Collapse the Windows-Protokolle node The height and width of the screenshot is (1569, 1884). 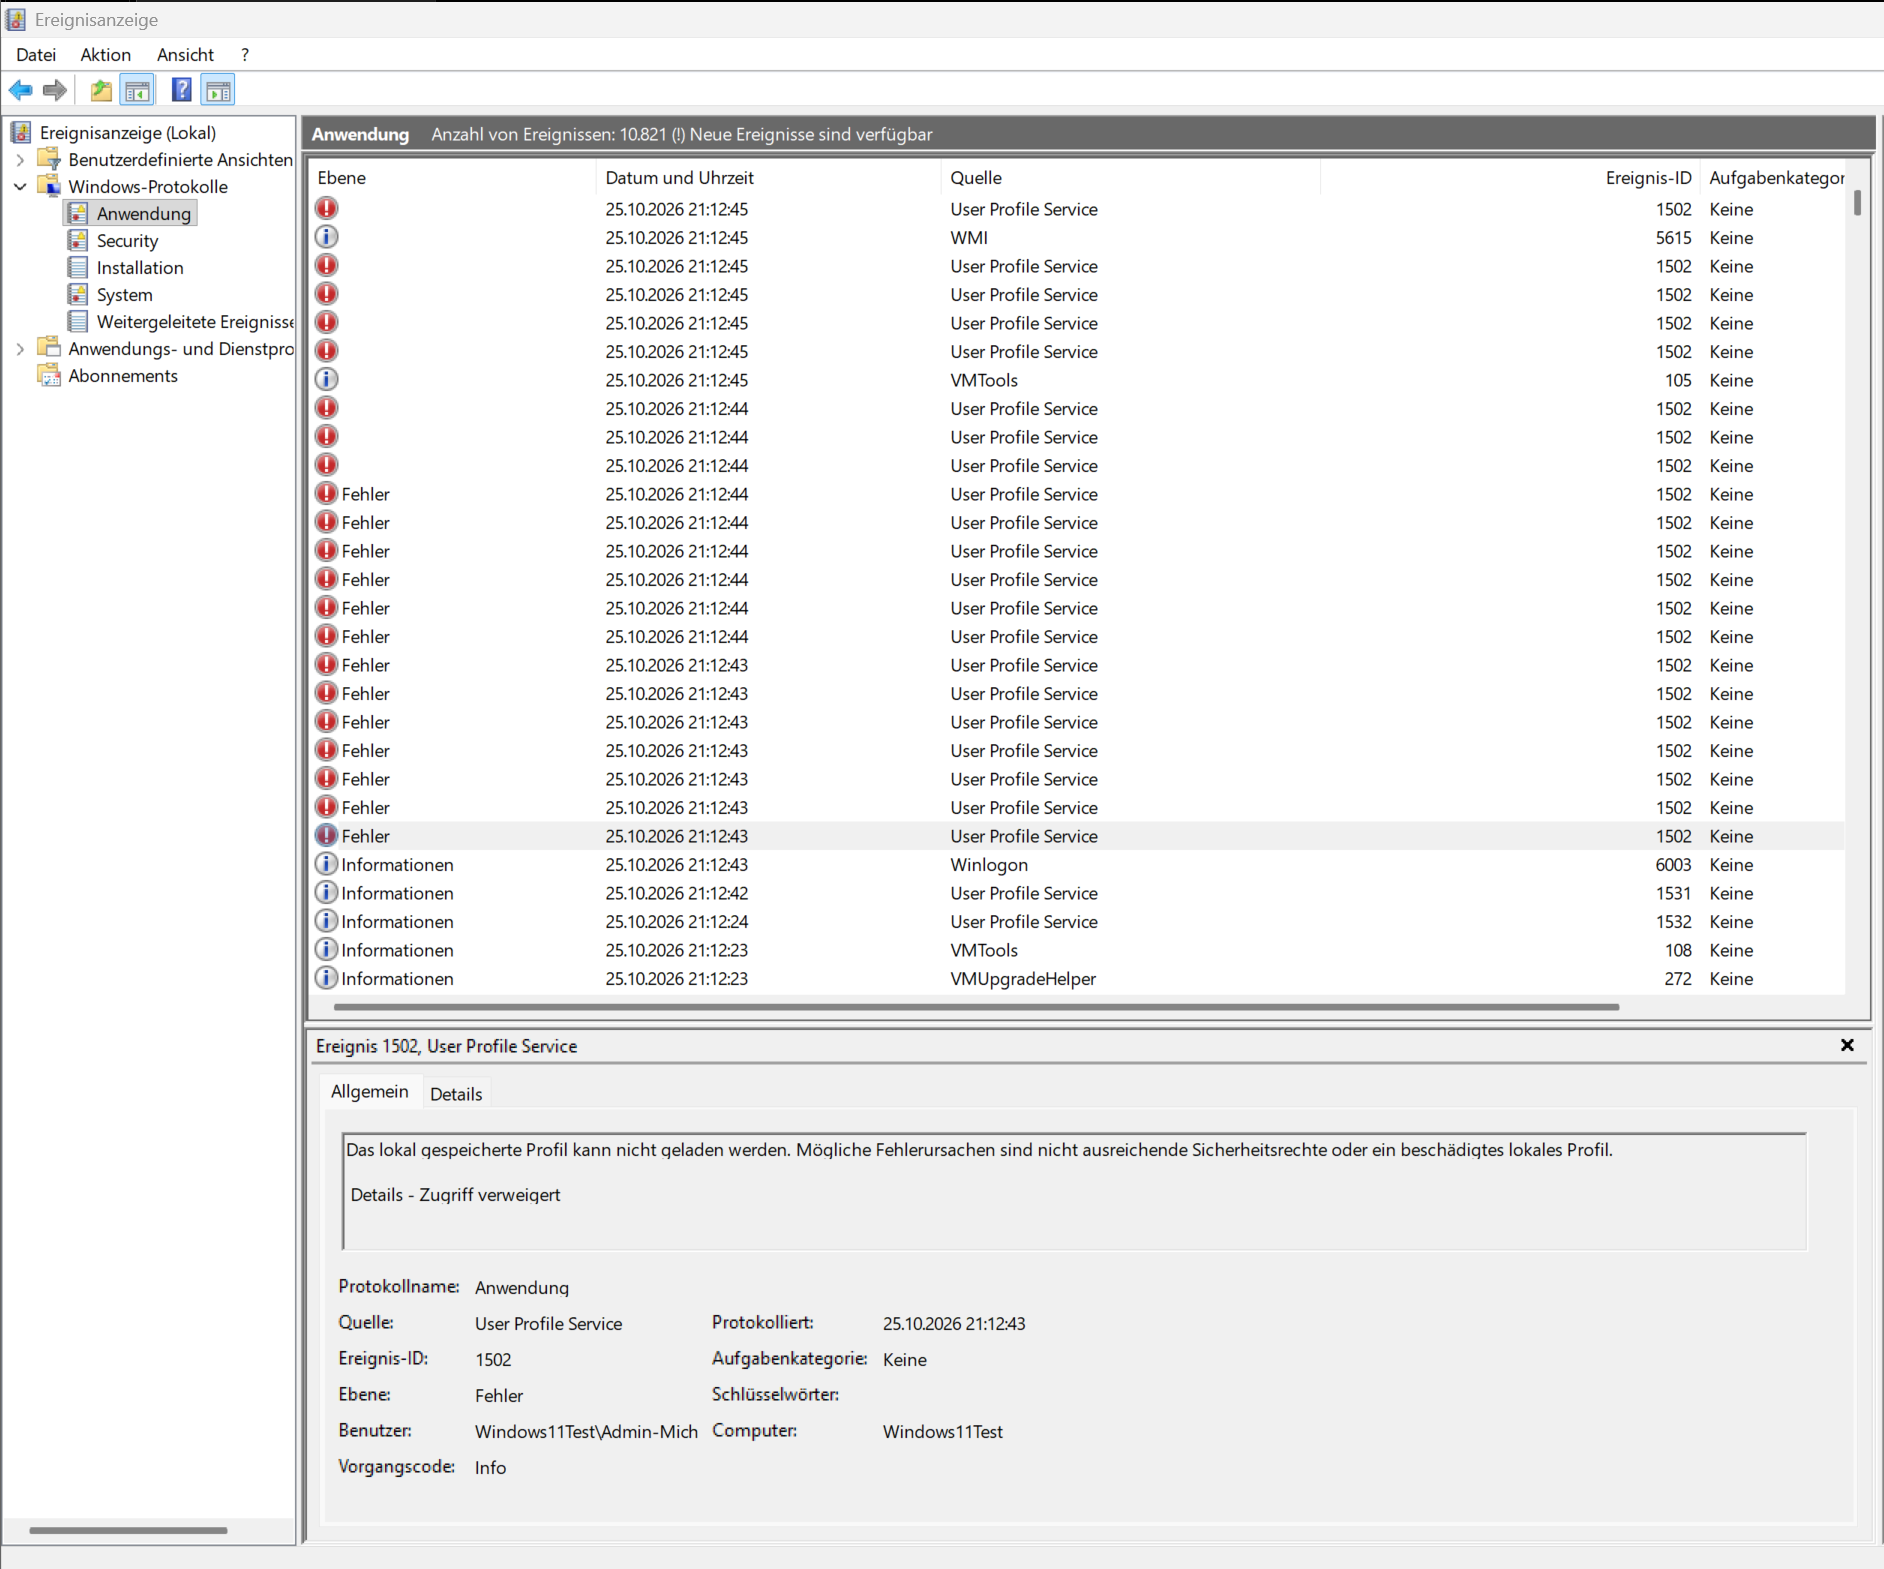click(x=20, y=187)
